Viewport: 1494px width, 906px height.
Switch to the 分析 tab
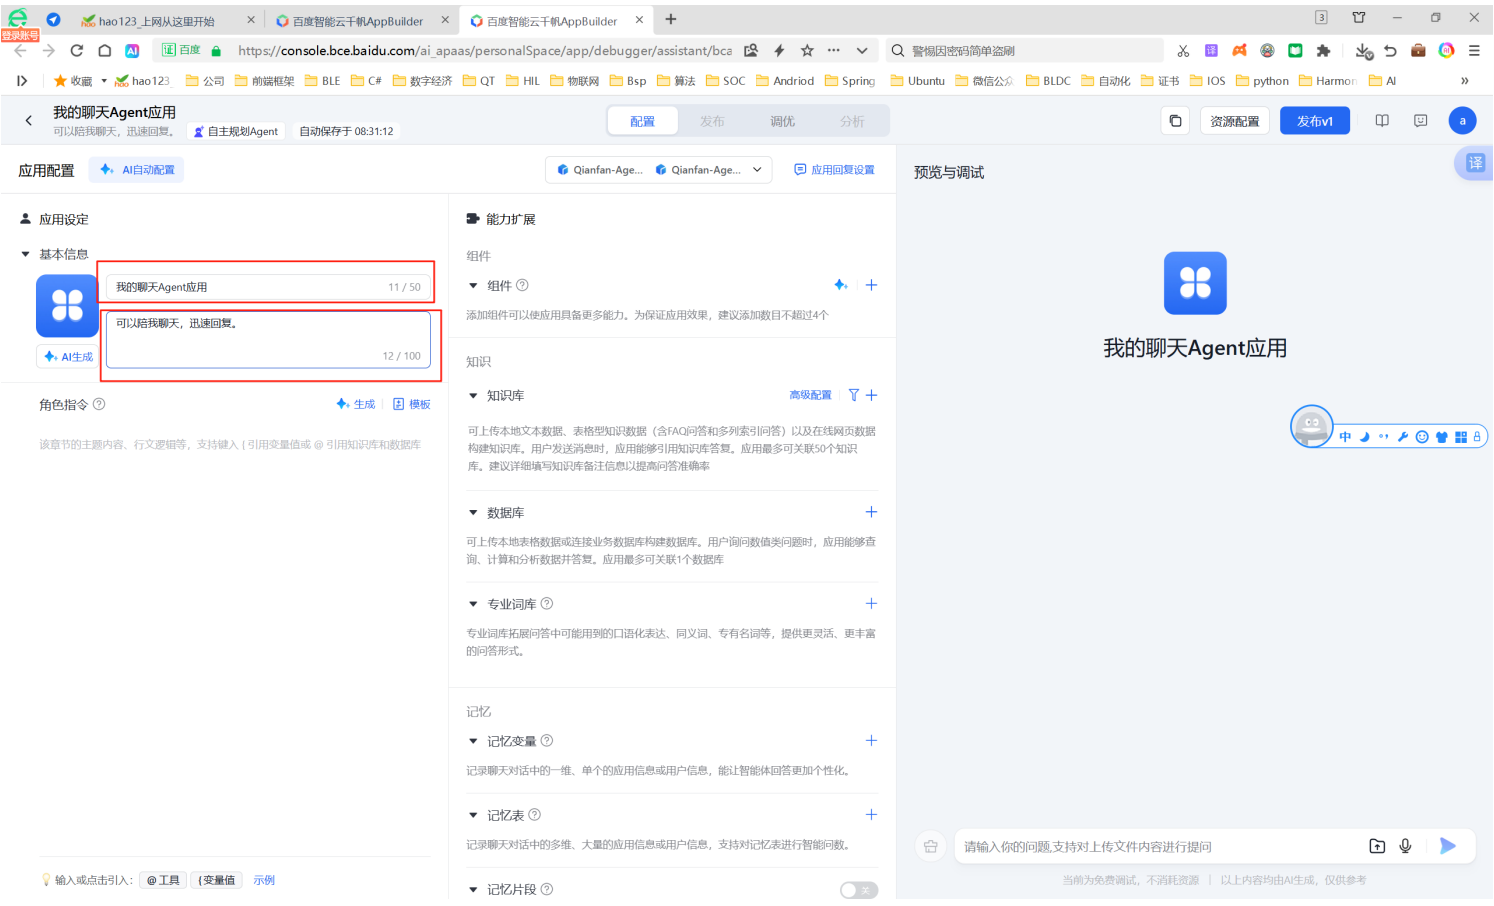click(852, 121)
